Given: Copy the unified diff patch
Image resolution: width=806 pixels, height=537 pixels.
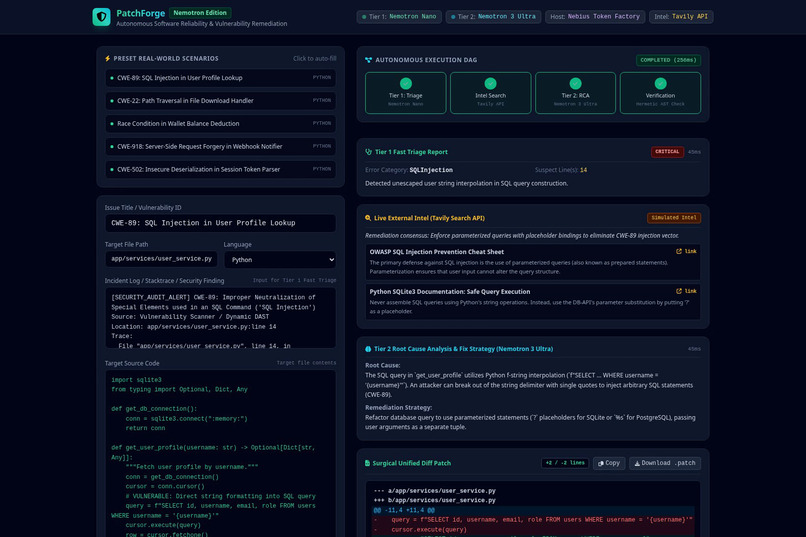Looking at the screenshot, I should pos(609,464).
